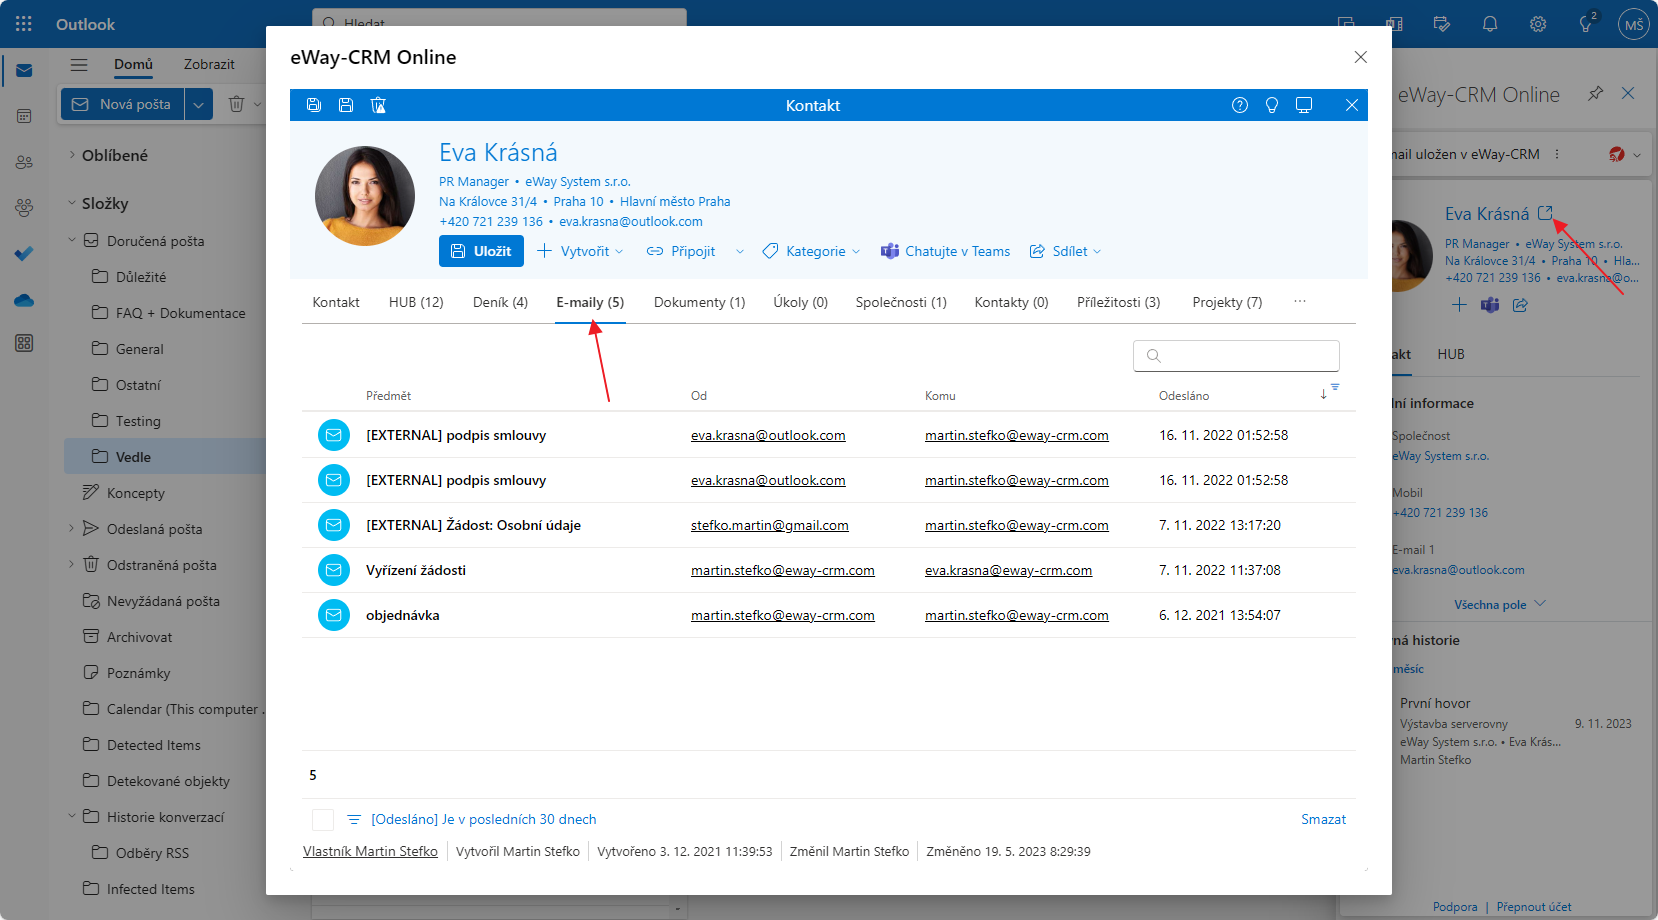Click the Uložit button
Viewport: 1658px width, 920px height.
pyautogui.click(x=481, y=251)
